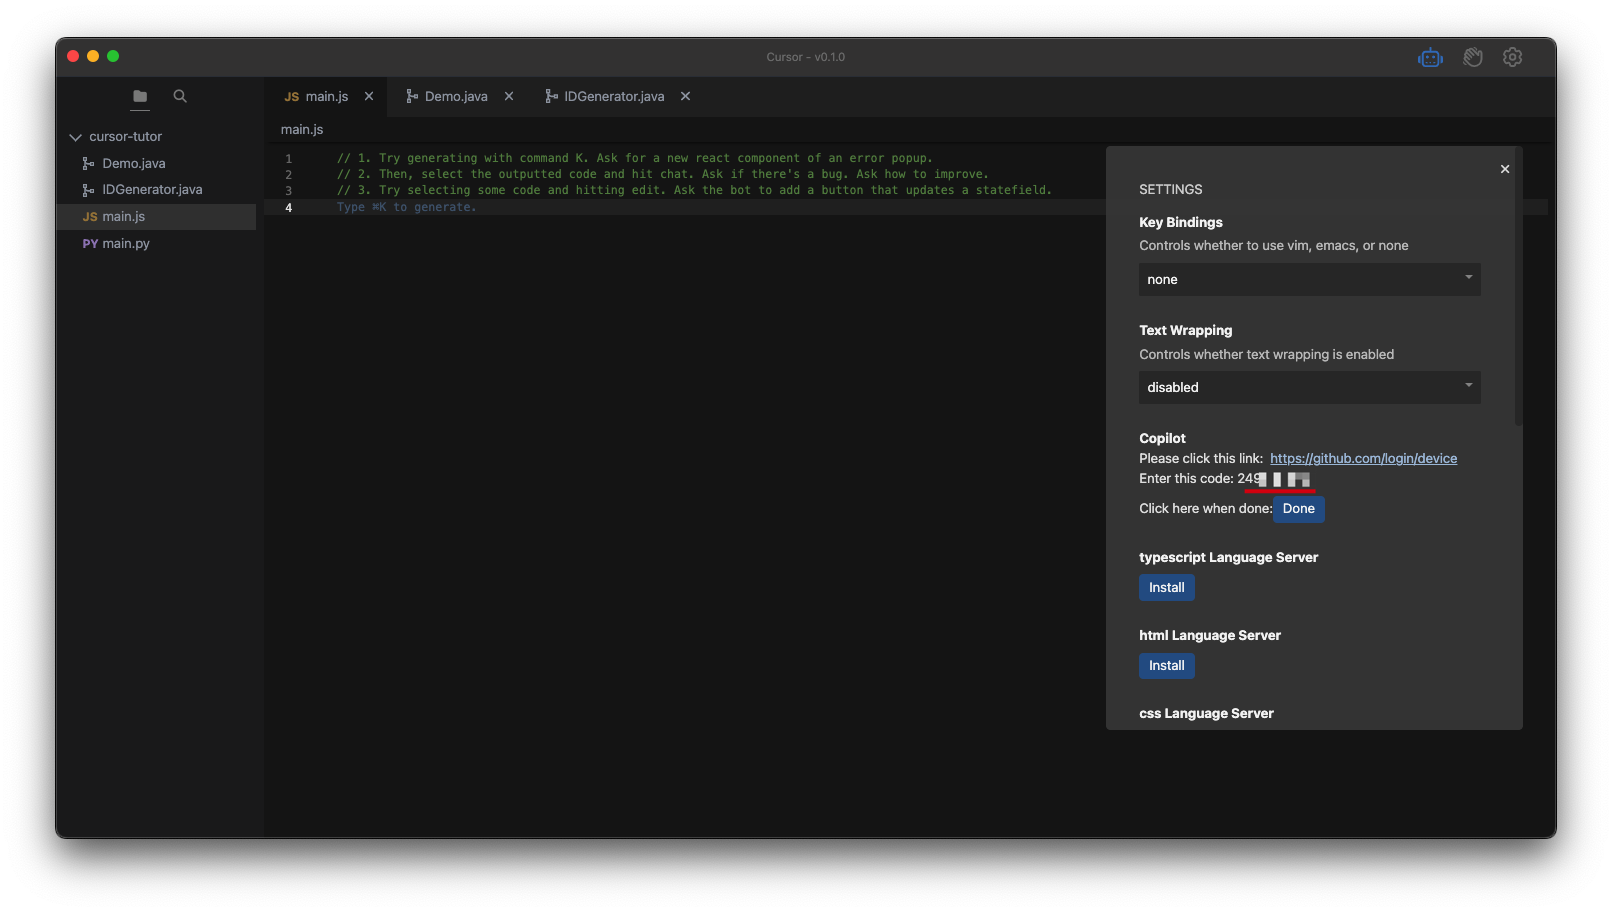Screen dimensions: 1612x912
Task: Click comment line 2 about hitting chat
Action: (662, 174)
